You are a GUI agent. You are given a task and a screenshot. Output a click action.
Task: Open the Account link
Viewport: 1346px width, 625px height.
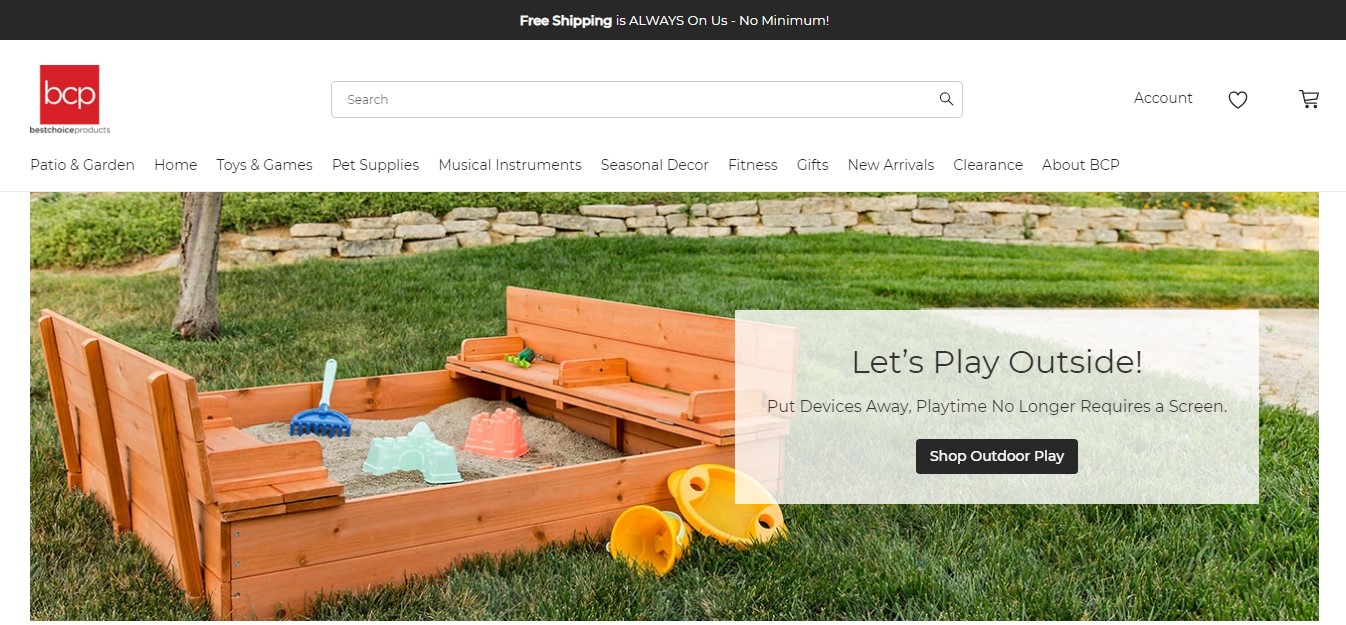click(1163, 98)
